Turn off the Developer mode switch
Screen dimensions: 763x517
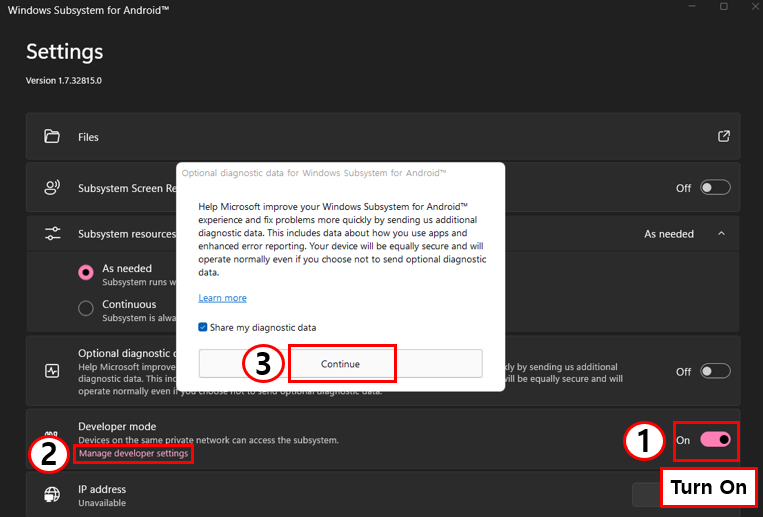click(x=715, y=440)
